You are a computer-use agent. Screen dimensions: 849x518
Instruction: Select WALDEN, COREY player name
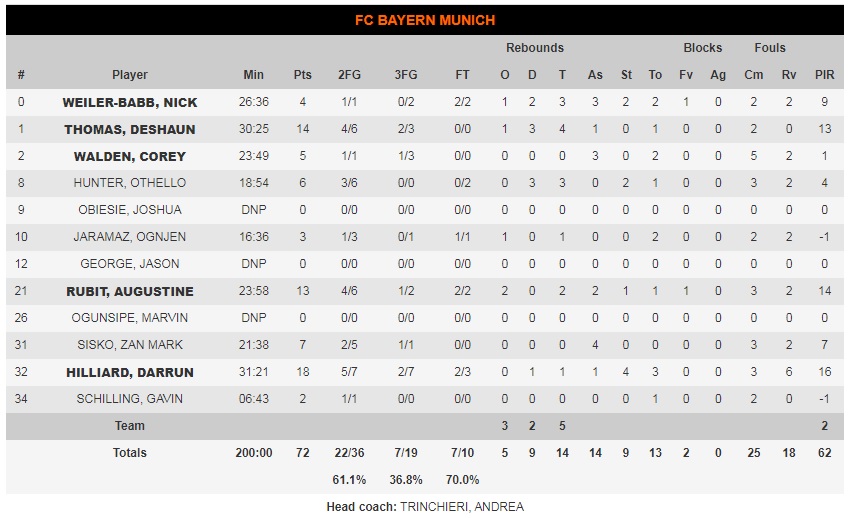pos(129,156)
